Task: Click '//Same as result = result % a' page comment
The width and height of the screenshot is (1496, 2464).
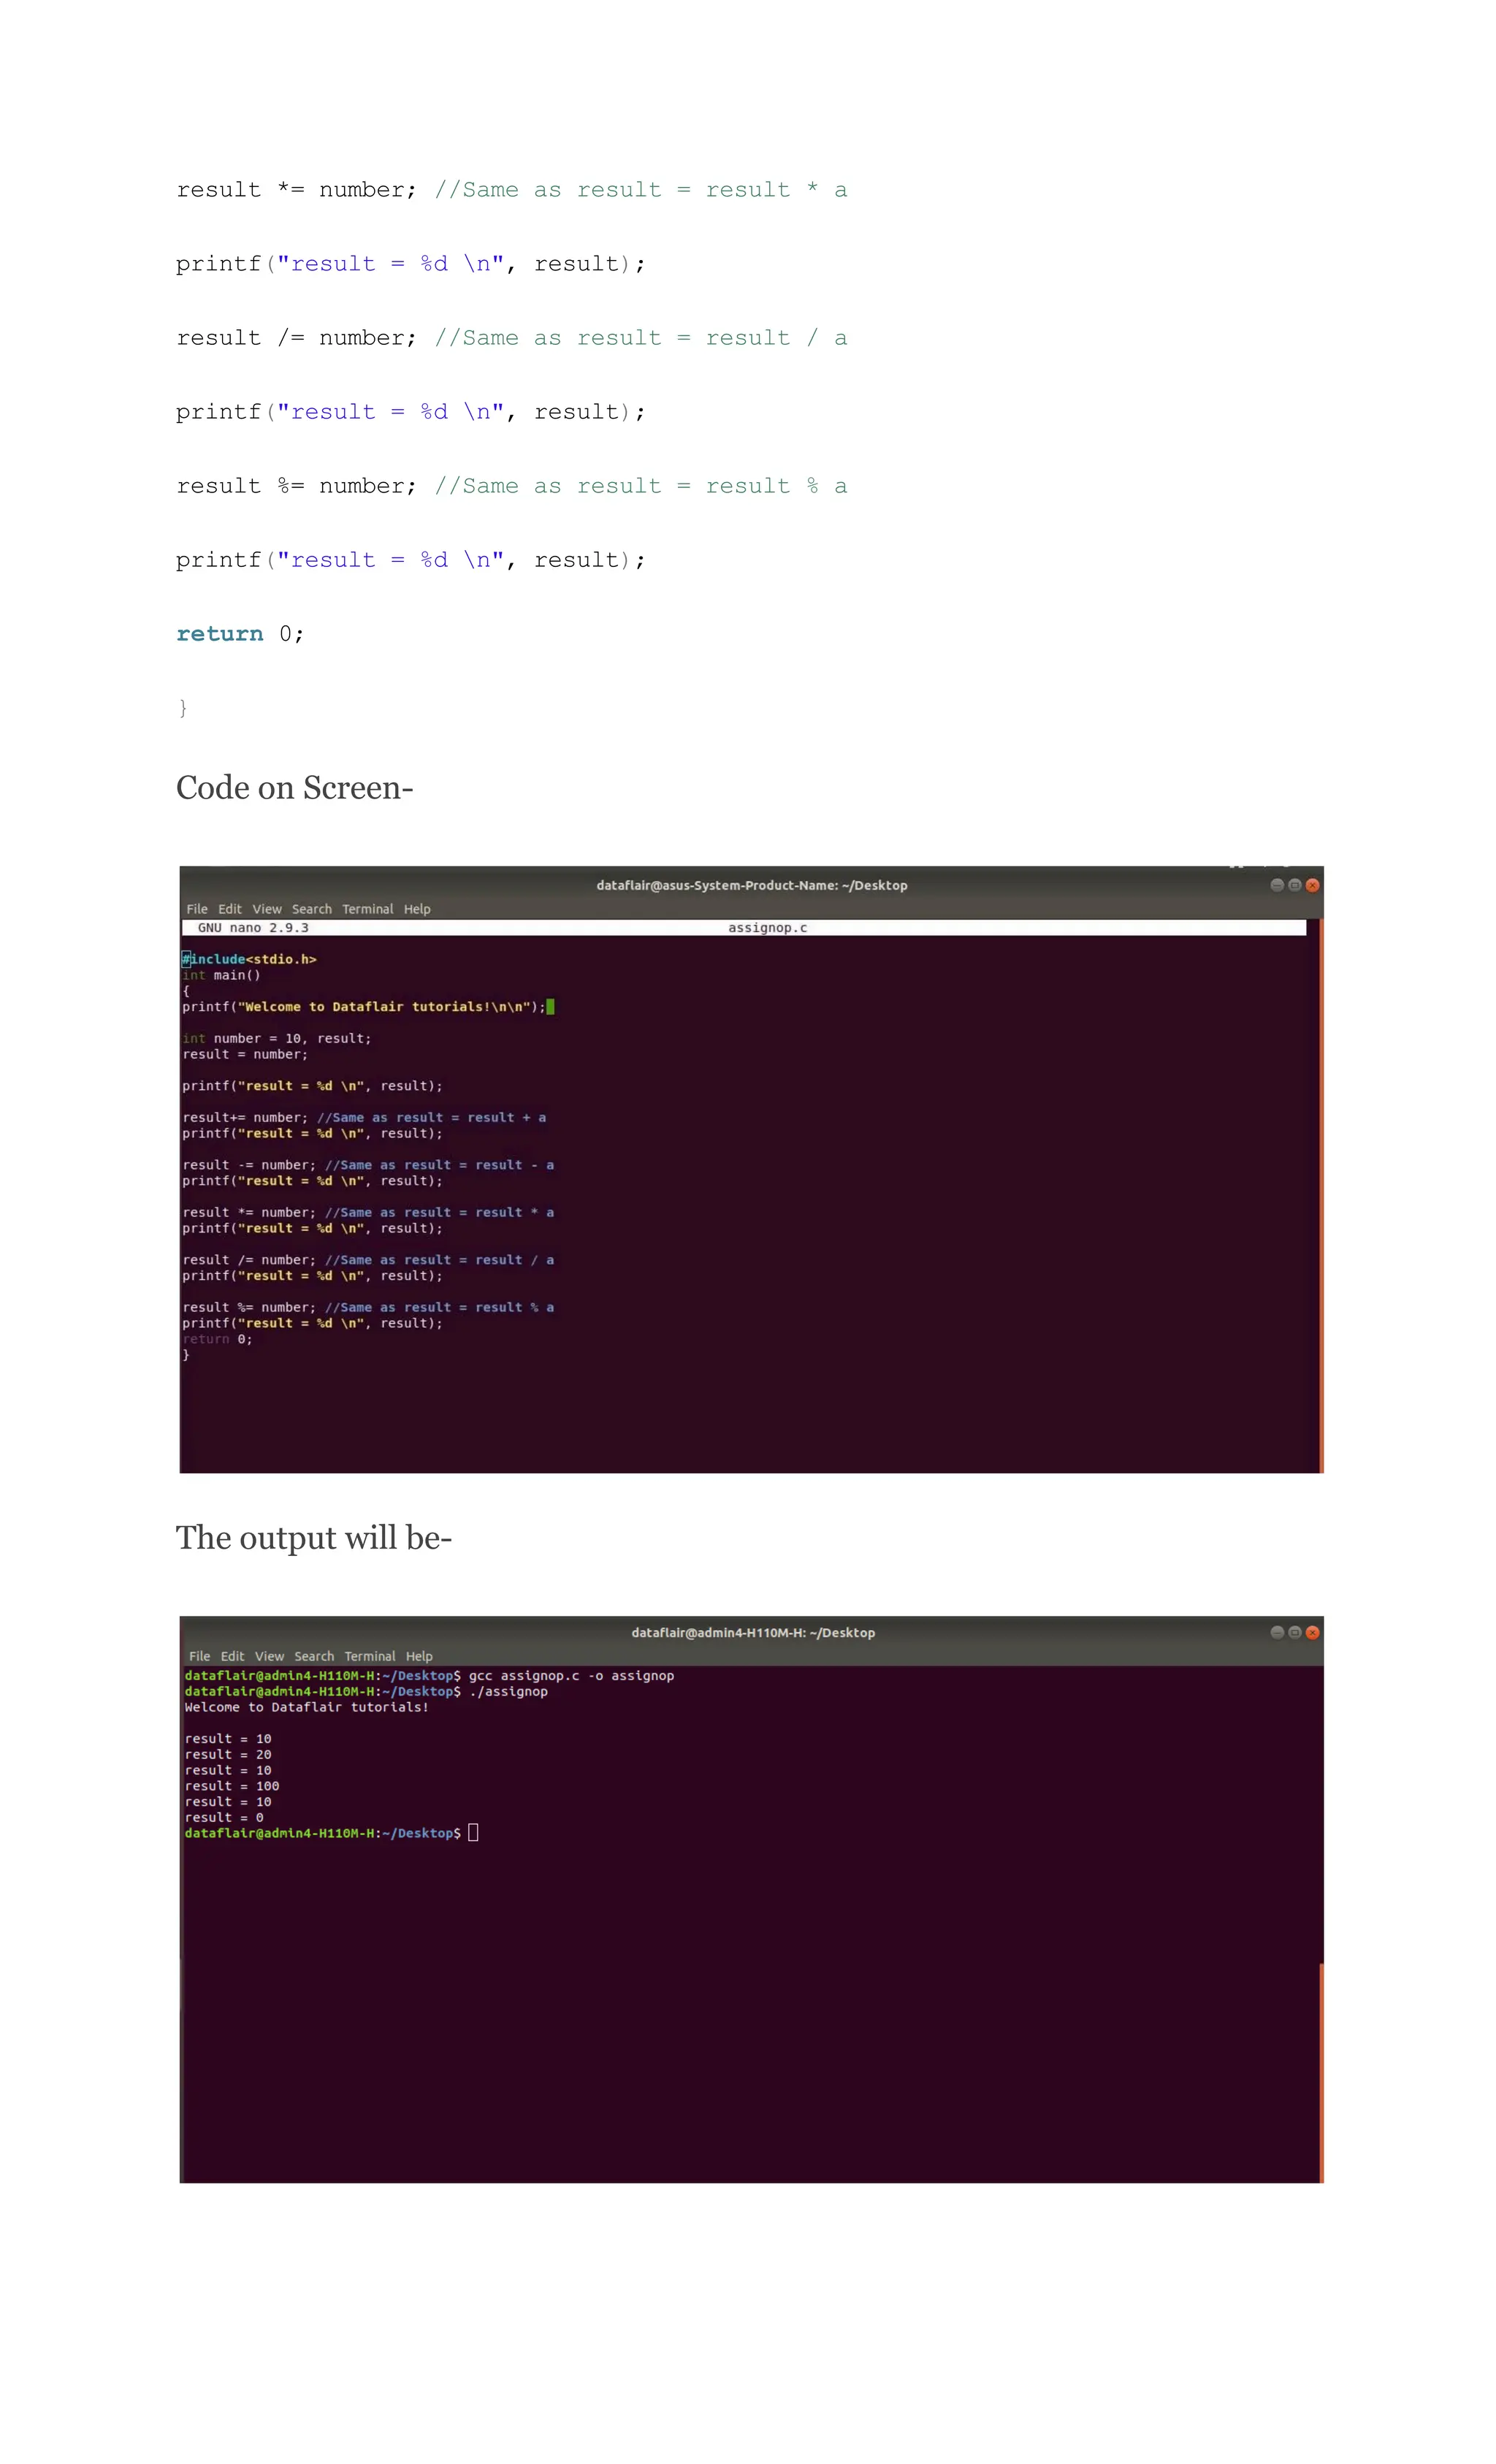Action: tap(641, 485)
